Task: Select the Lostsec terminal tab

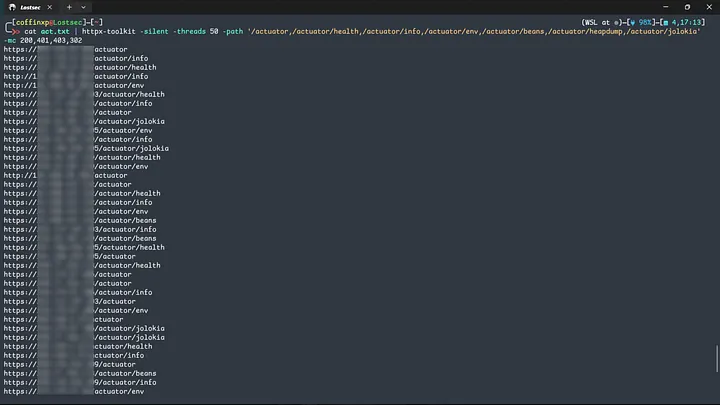Action: [30, 7]
